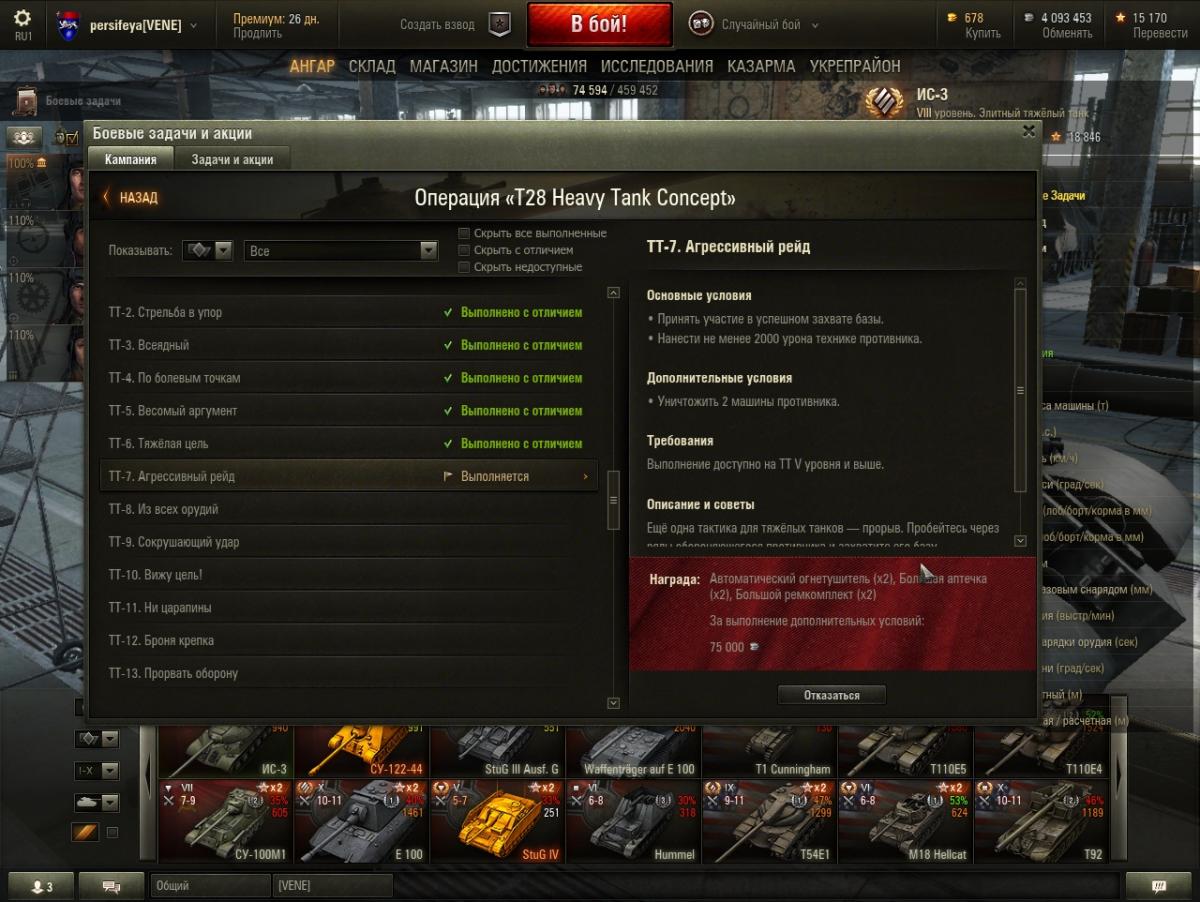Open the notifications icon at bottom right
Screen dimensions: 1200x902
point(1159,886)
